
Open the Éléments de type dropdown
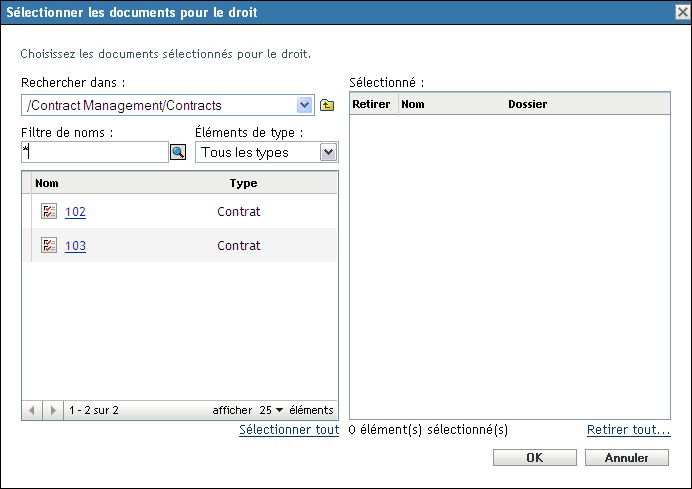(x=328, y=152)
